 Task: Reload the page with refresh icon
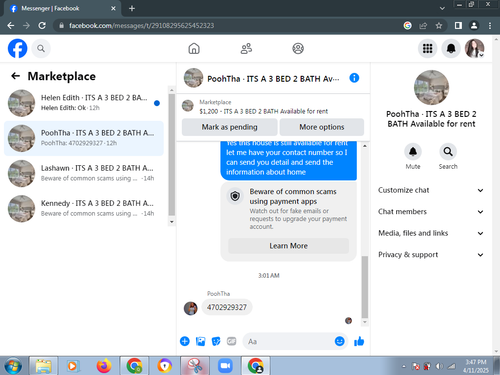click(42, 25)
